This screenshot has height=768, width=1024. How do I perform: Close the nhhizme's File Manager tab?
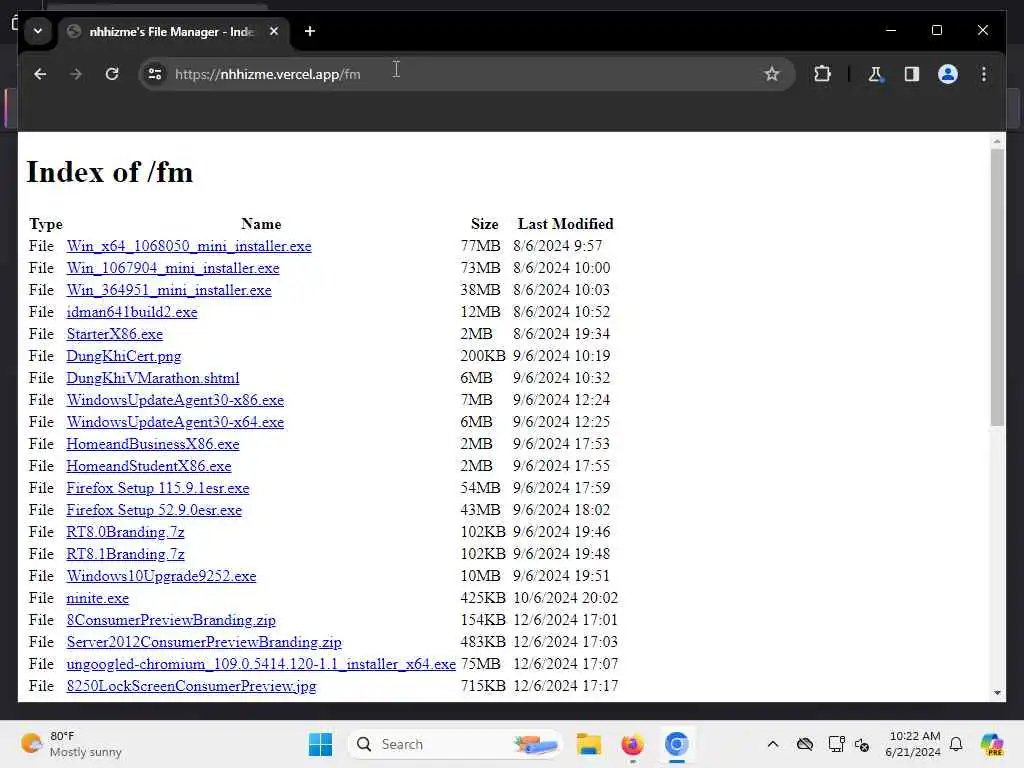pyautogui.click(x=274, y=31)
